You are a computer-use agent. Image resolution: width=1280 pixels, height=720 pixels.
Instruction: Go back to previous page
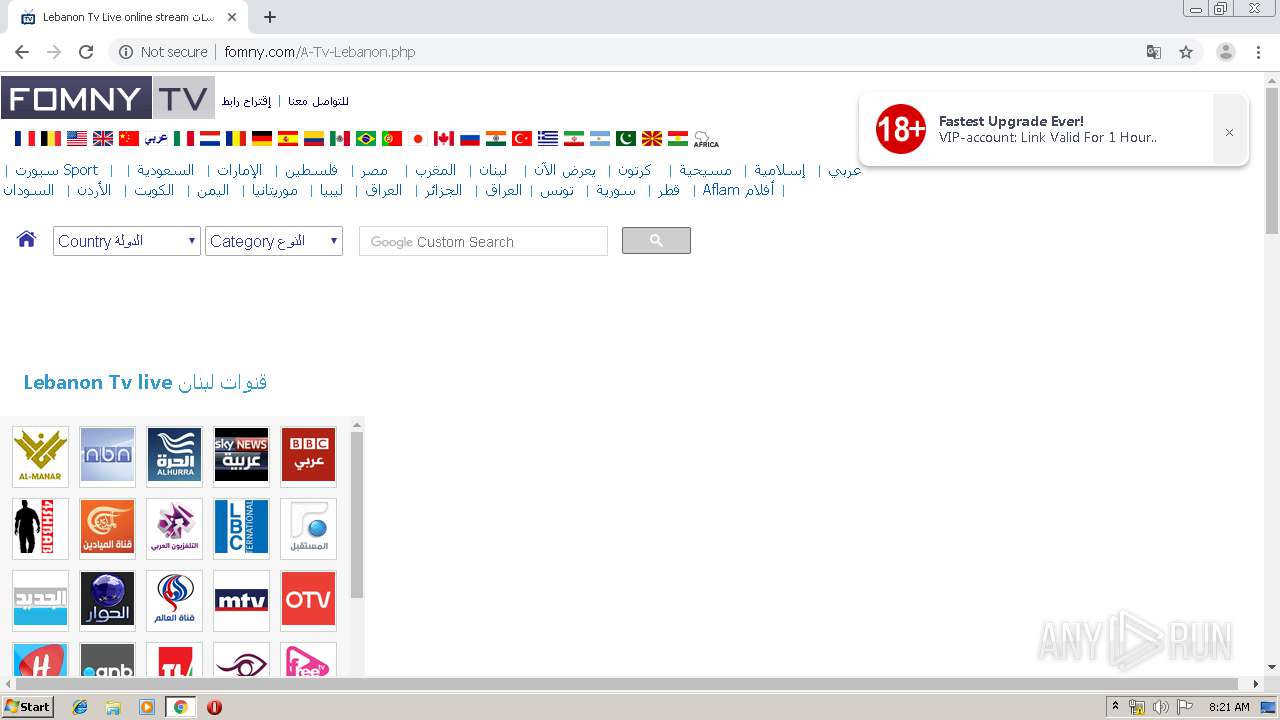point(22,52)
